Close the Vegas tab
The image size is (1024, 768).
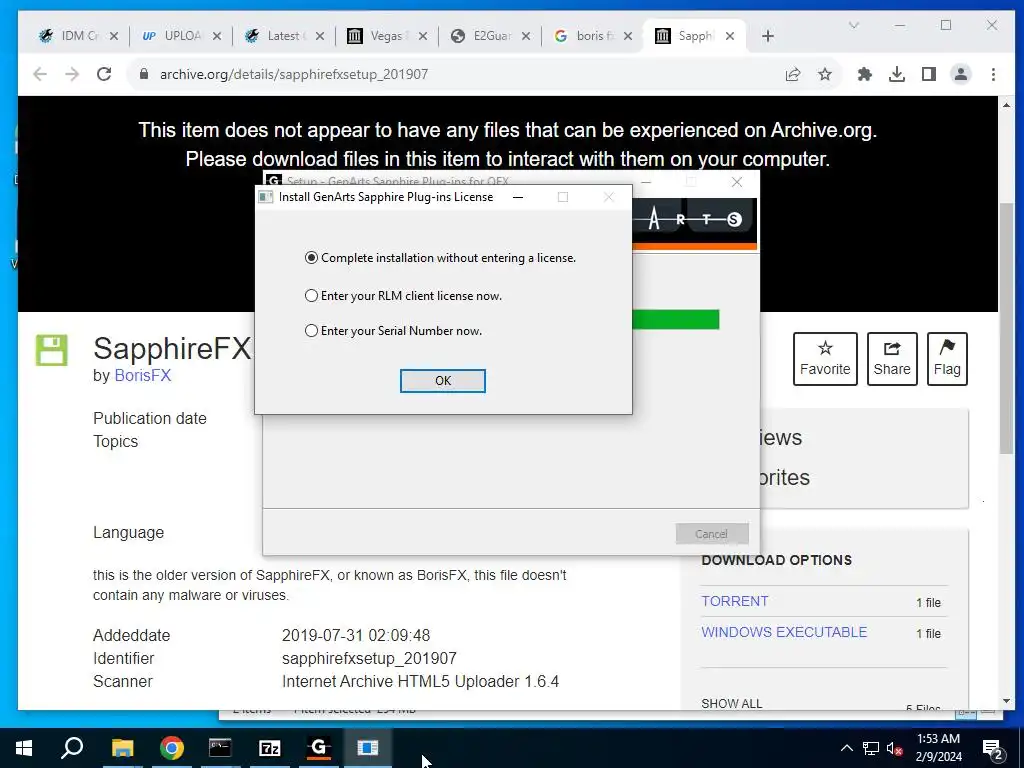coord(423,36)
